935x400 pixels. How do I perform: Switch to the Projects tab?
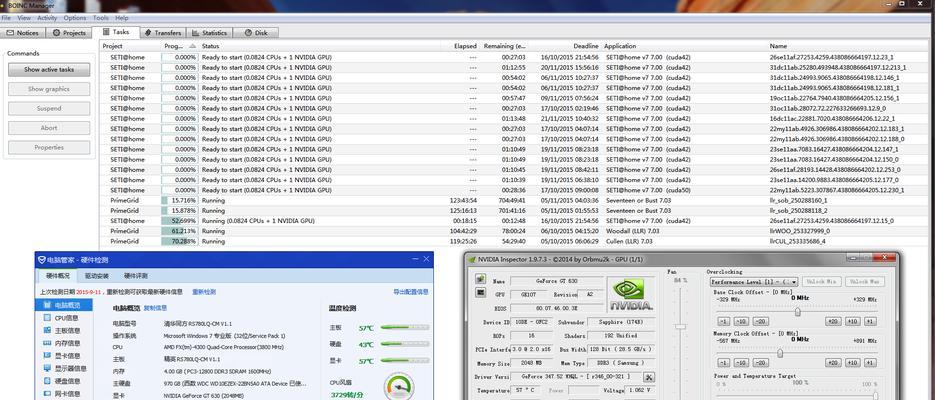[x=69, y=33]
